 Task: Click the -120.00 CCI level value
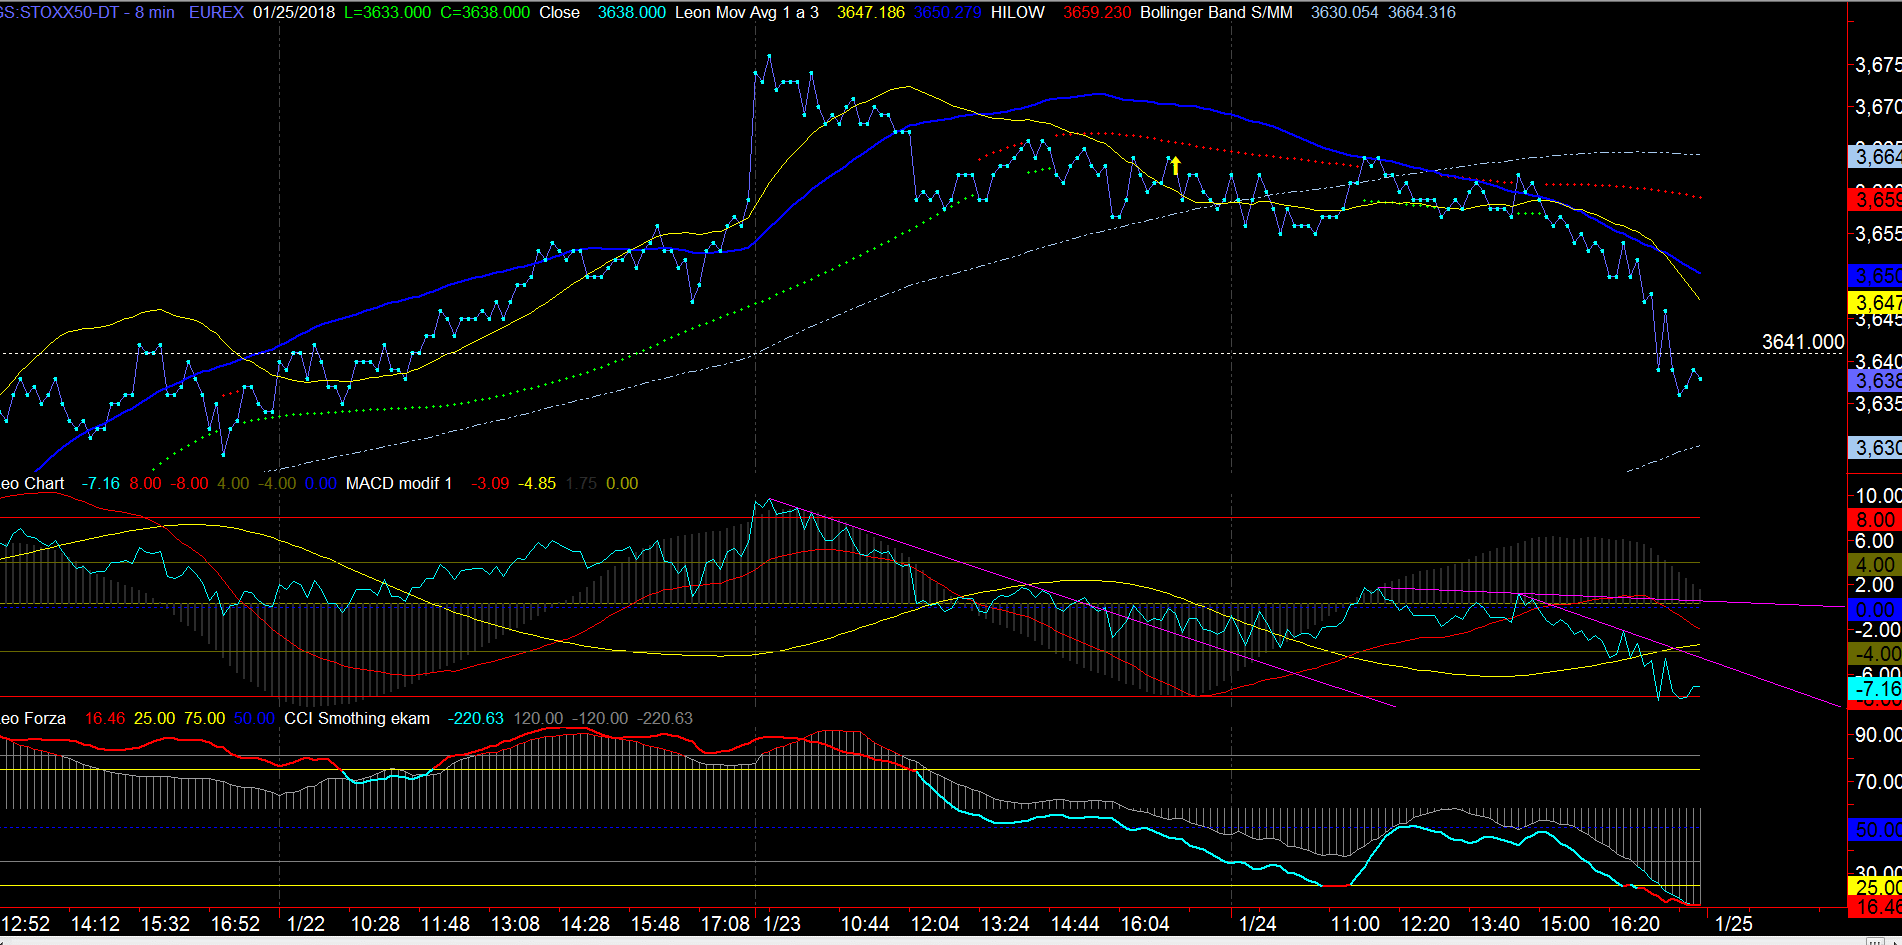coord(600,719)
